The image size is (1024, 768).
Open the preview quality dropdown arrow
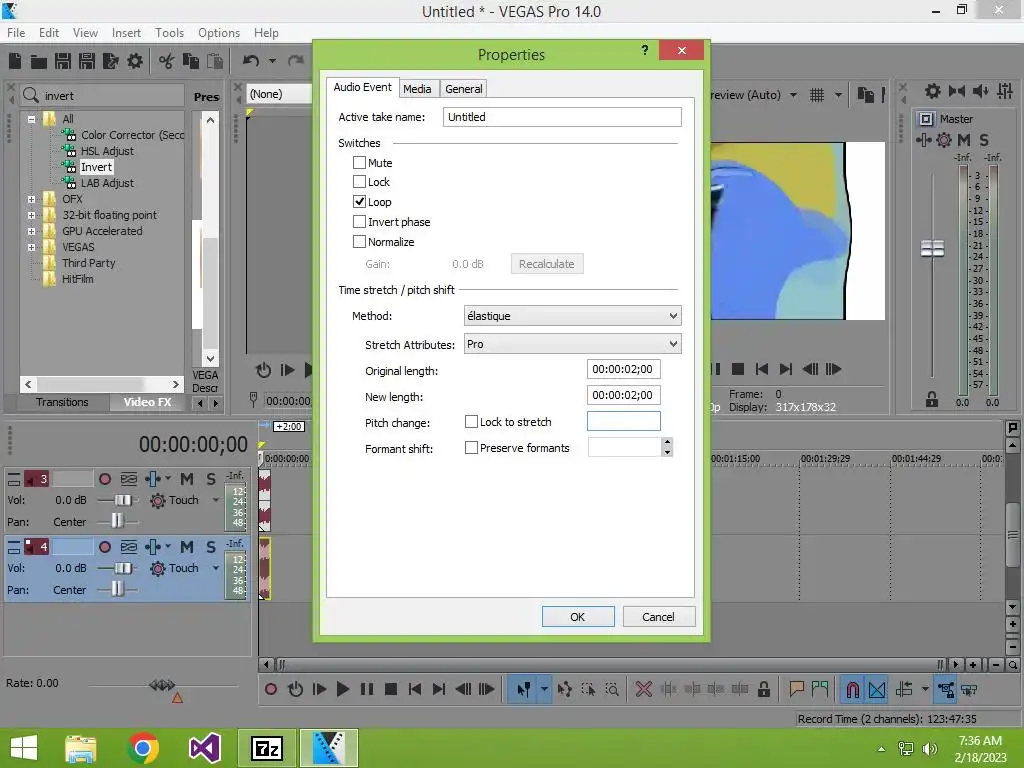click(793, 95)
